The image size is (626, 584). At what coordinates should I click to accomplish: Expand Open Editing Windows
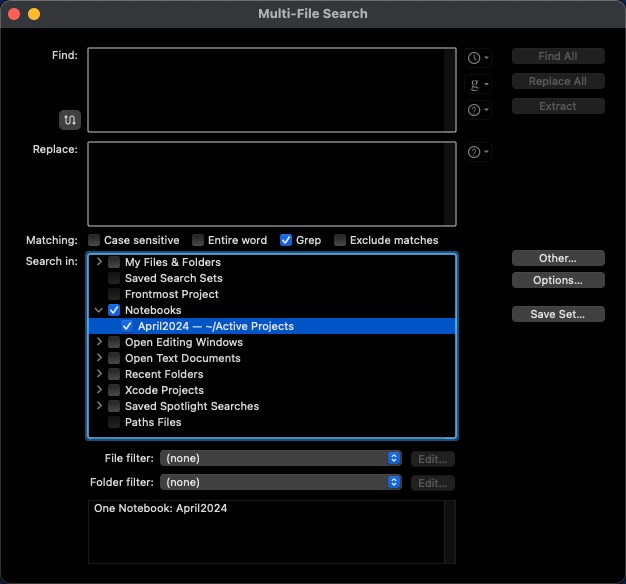pos(99,342)
